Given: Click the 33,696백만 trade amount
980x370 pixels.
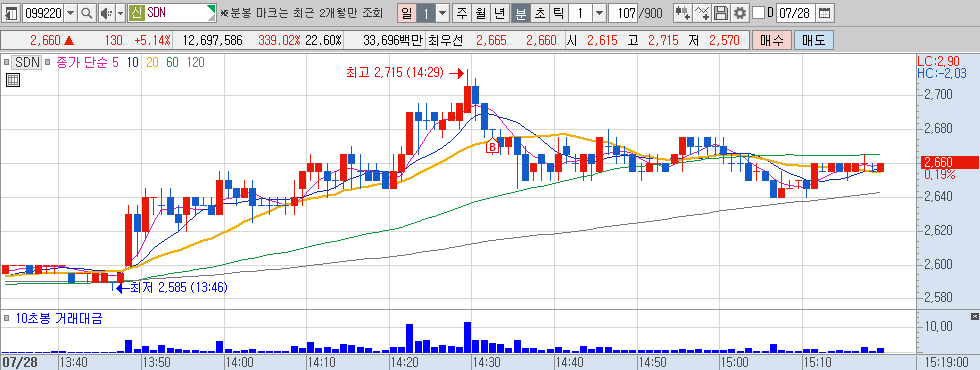Looking at the screenshot, I should tap(393, 41).
